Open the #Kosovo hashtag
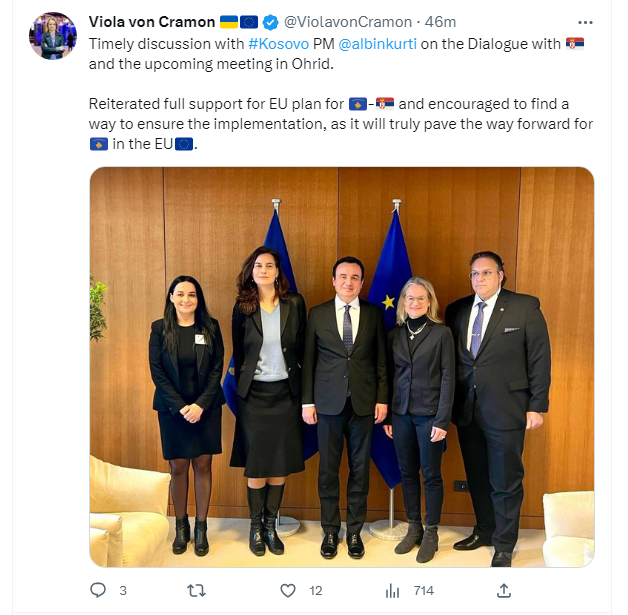The image size is (628, 615). tap(279, 44)
